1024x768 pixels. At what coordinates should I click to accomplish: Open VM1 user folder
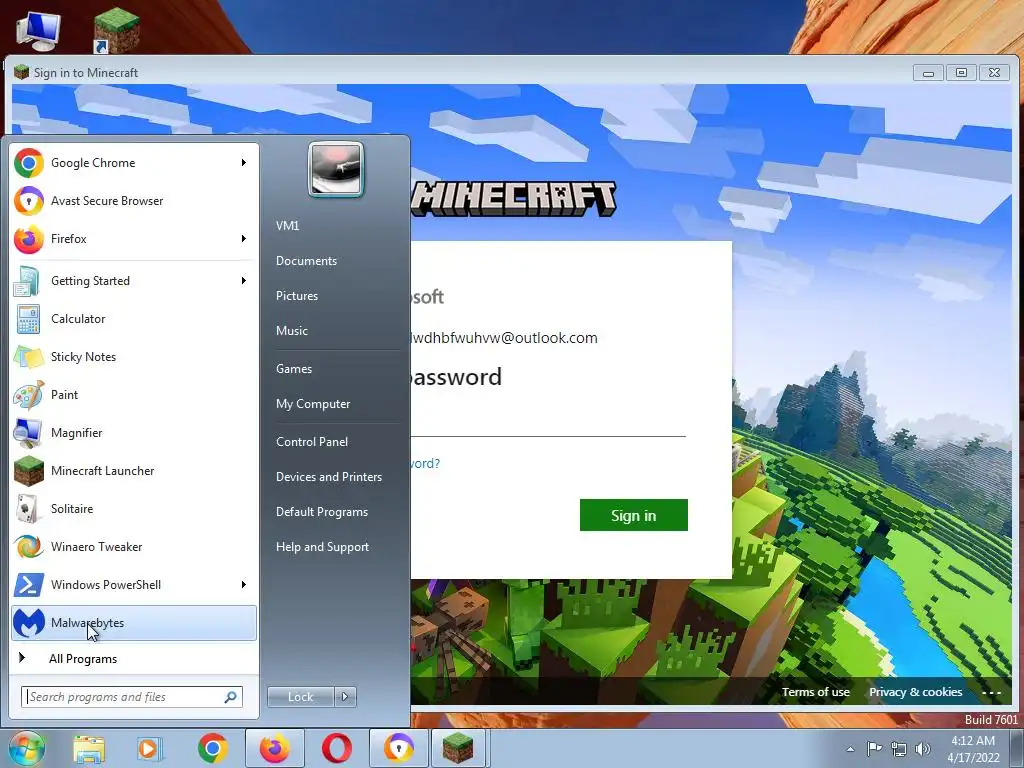click(287, 225)
